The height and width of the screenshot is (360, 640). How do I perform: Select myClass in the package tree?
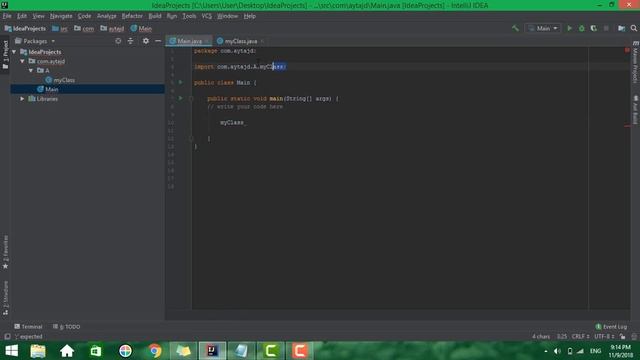[60, 80]
